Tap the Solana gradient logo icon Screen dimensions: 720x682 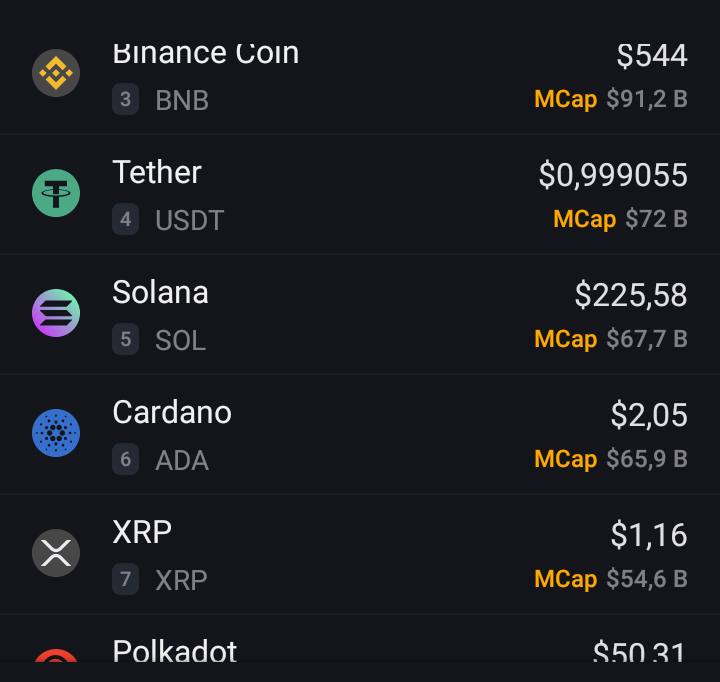point(56,313)
